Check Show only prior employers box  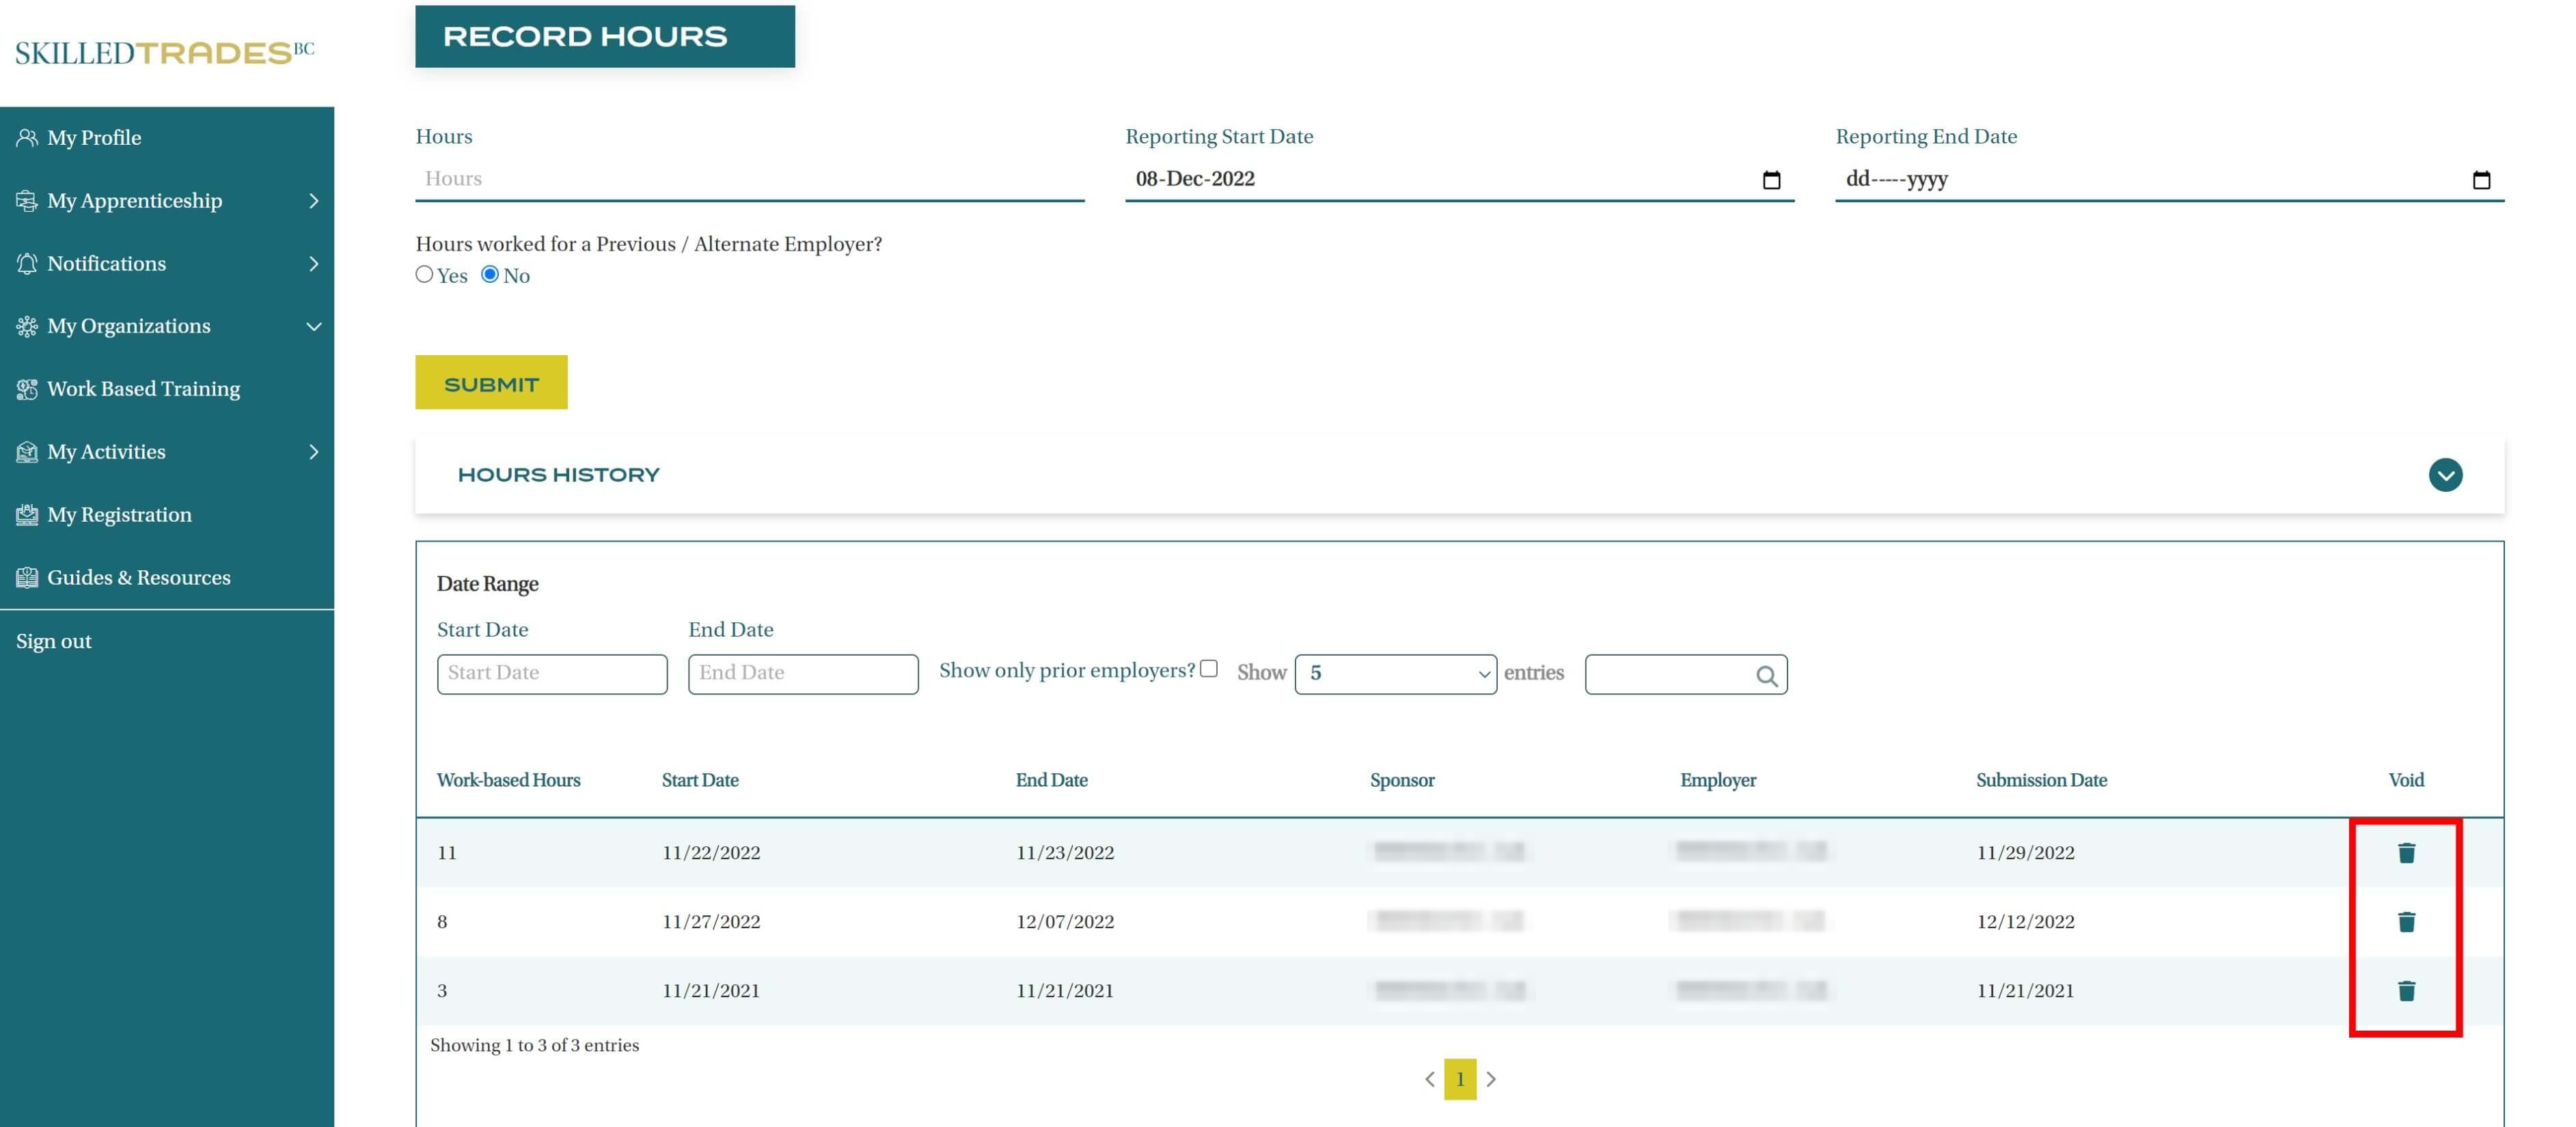(x=1208, y=668)
